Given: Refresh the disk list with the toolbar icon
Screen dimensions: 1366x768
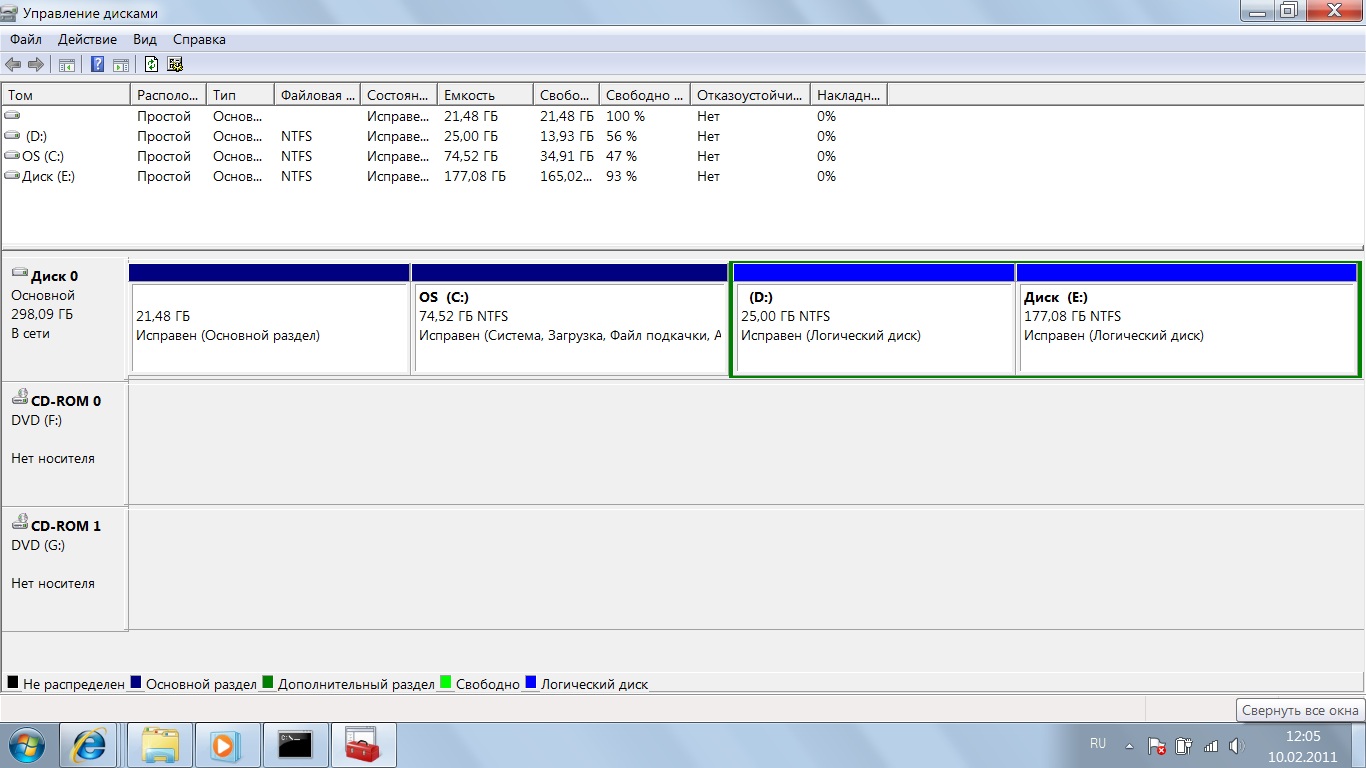Looking at the screenshot, I should [x=151, y=64].
